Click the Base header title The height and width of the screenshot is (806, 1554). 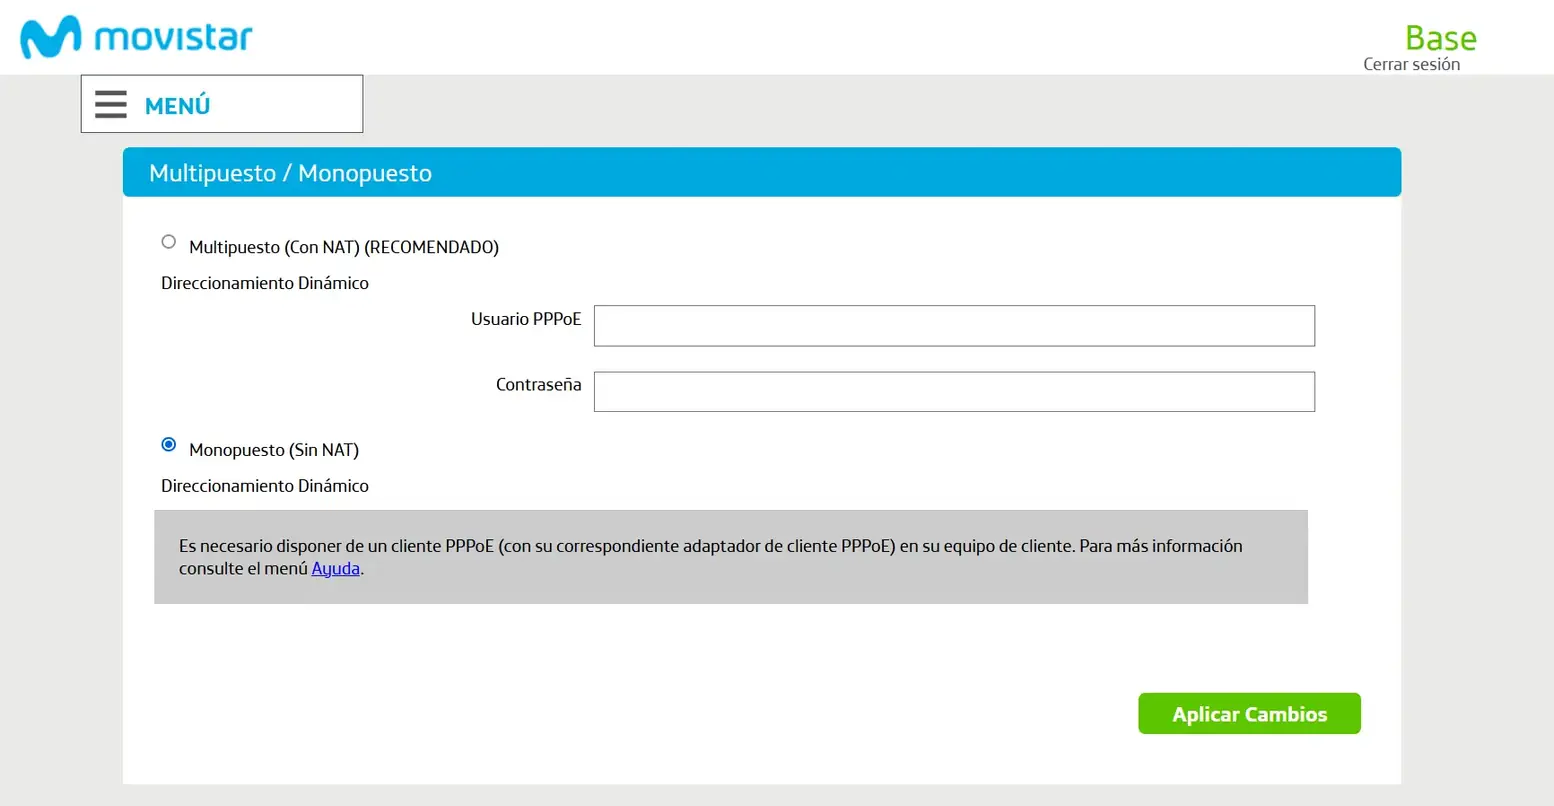coord(1440,38)
